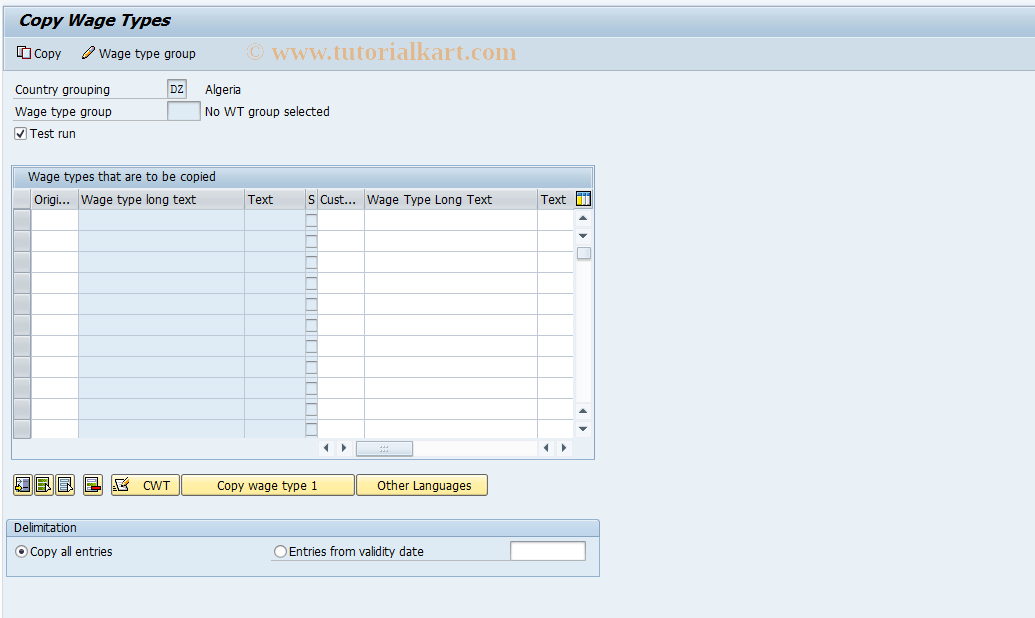
Task: Click the vertical scrollbar thumb of the table
Action: pyautogui.click(x=584, y=253)
